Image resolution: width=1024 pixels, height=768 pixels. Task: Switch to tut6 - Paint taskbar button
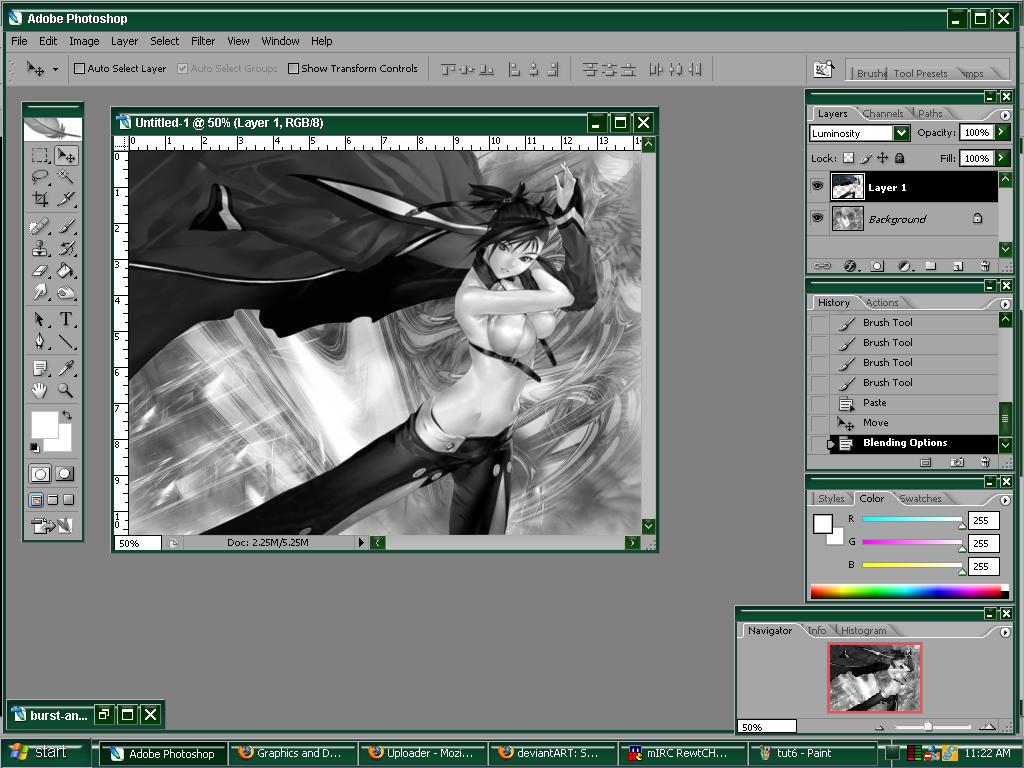812,753
